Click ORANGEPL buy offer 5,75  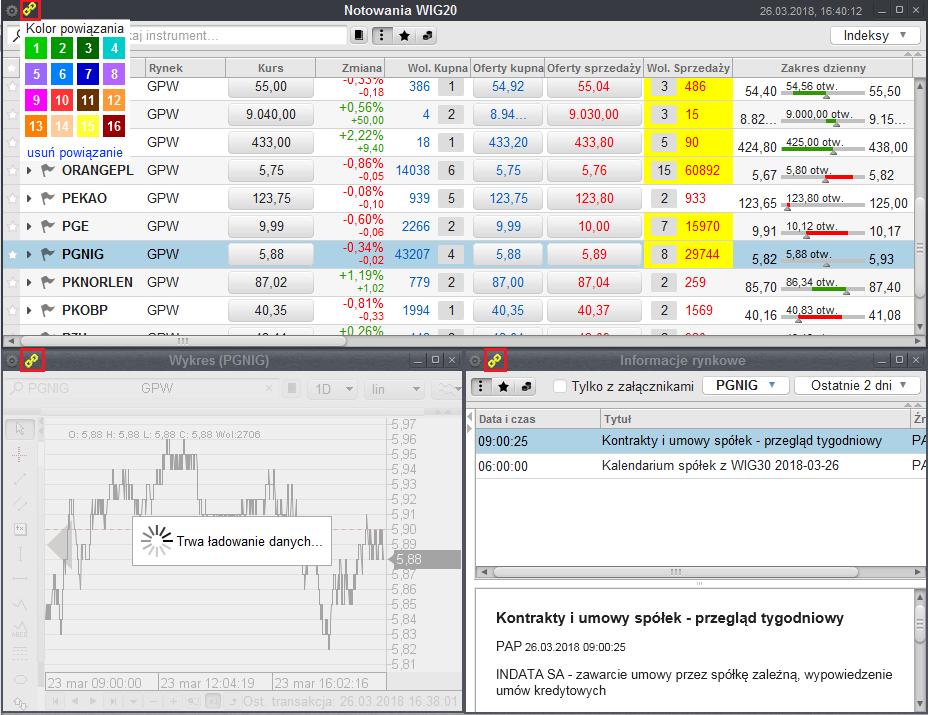pos(508,170)
